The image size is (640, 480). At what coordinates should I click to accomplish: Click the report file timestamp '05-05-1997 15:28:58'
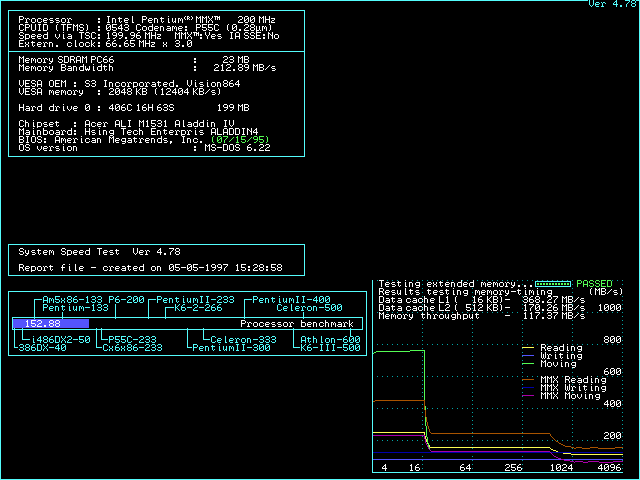[225, 268]
